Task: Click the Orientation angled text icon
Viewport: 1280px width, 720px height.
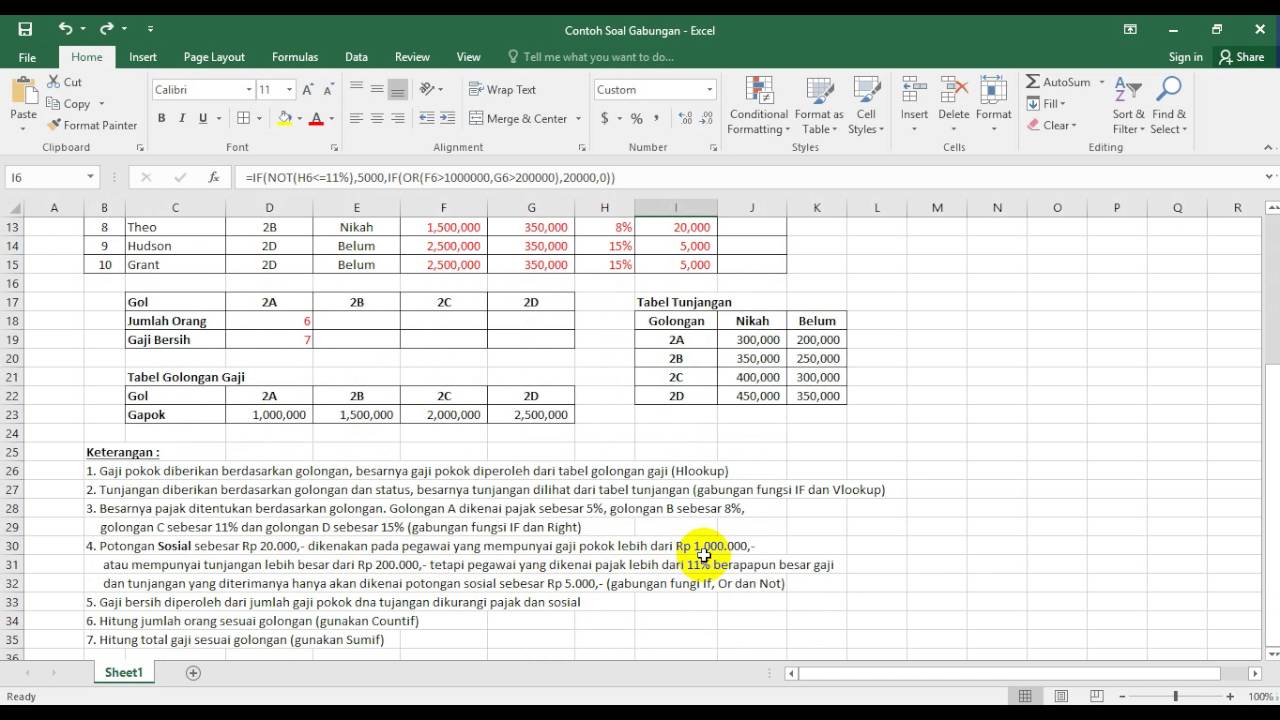Action: click(x=428, y=89)
